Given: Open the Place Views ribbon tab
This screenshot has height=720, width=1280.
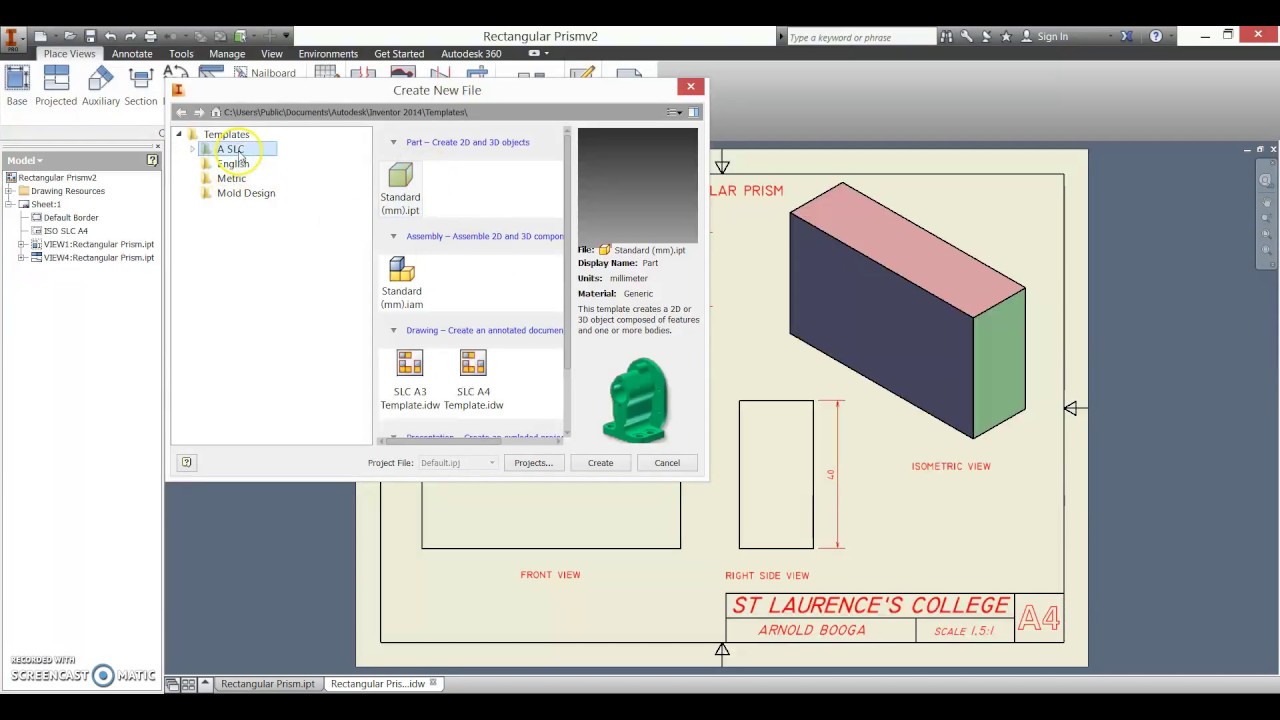Looking at the screenshot, I should 69,54.
